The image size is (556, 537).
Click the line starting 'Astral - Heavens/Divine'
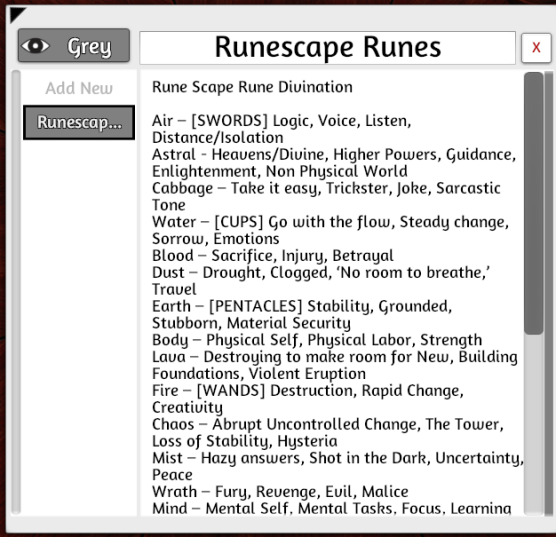334,154
